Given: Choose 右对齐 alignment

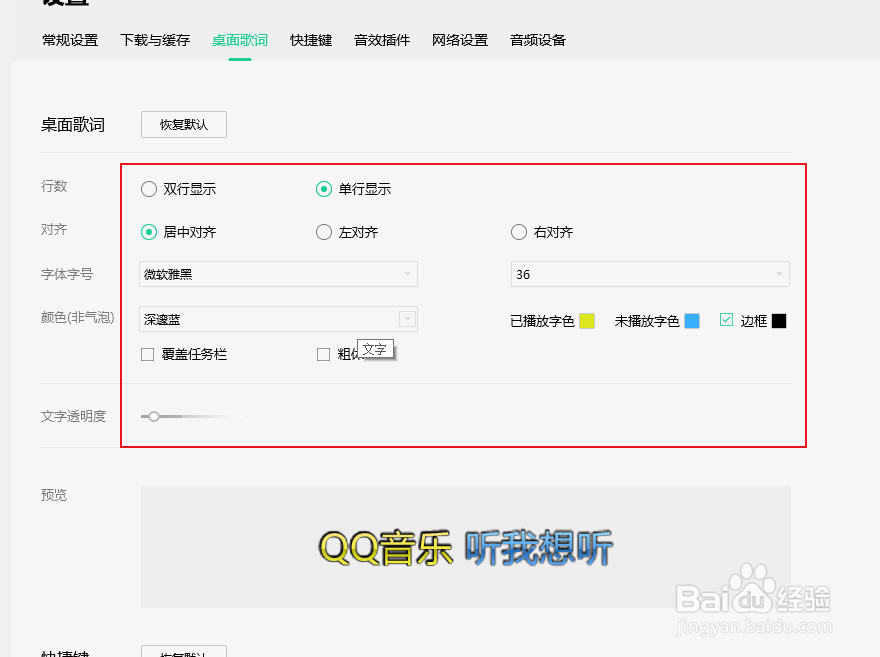Looking at the screenshot, I should tap(519, 232).
